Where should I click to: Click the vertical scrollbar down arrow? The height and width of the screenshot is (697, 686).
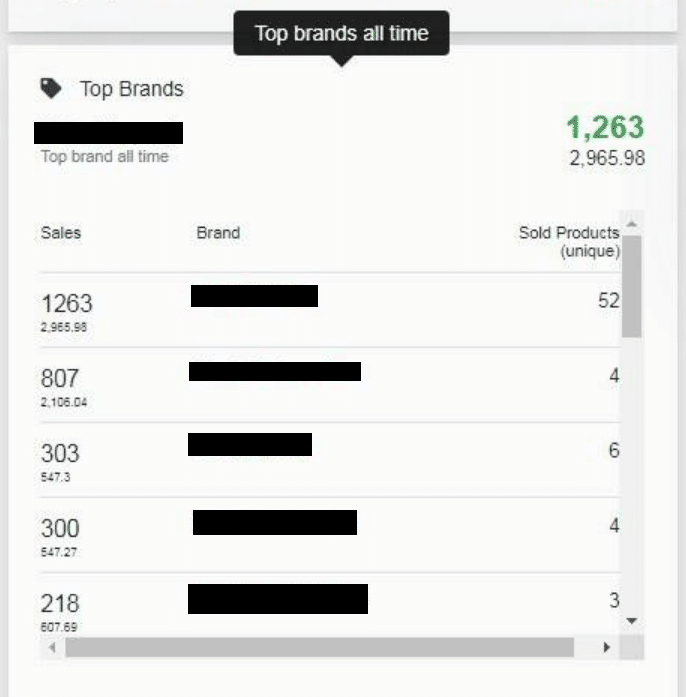631,620
